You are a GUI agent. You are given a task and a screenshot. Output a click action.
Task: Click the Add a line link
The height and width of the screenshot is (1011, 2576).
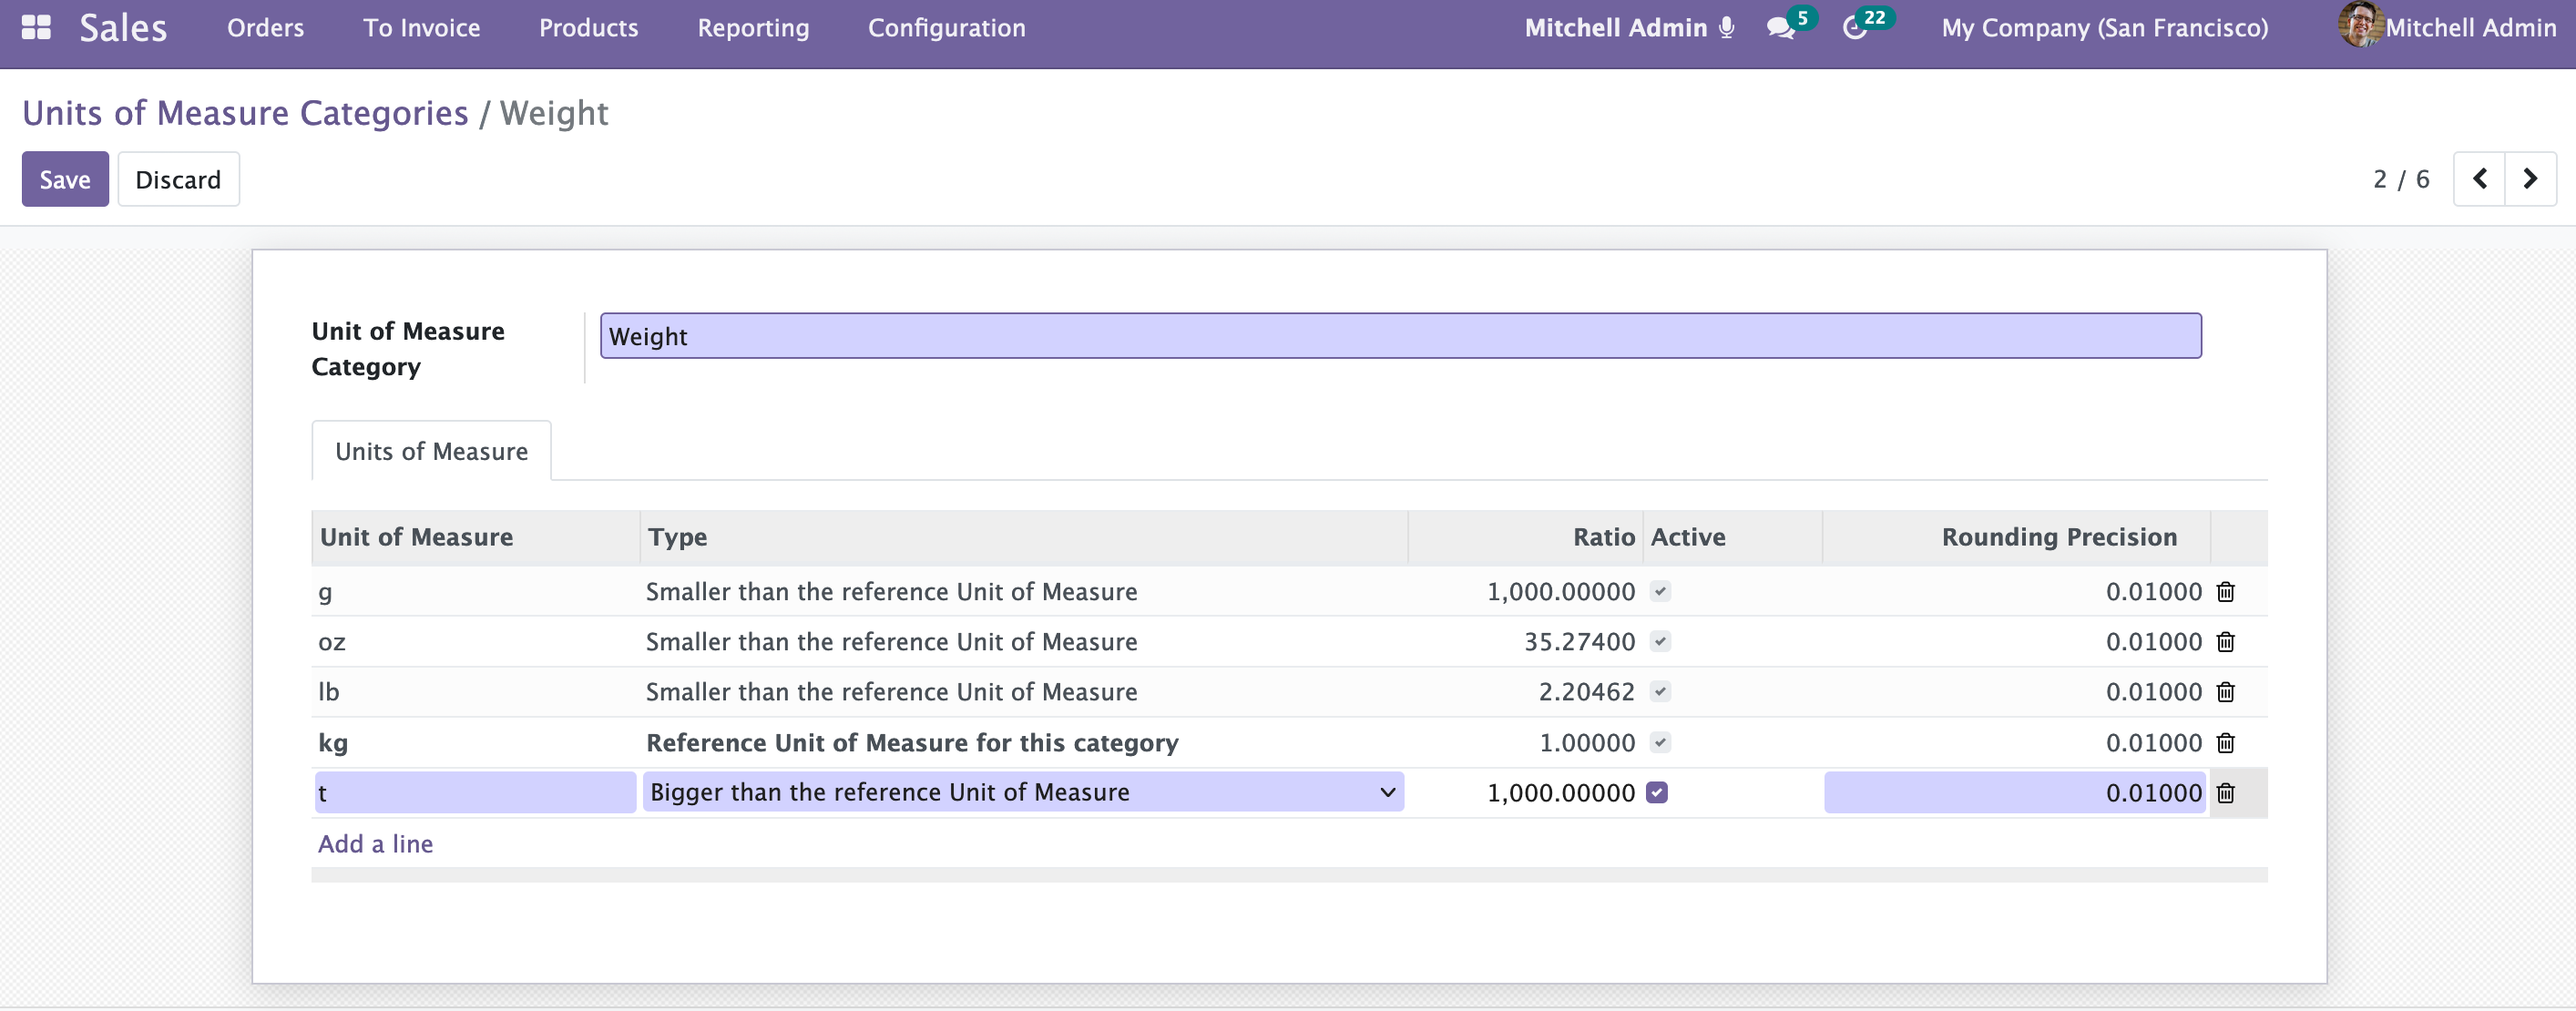point(375,844)
